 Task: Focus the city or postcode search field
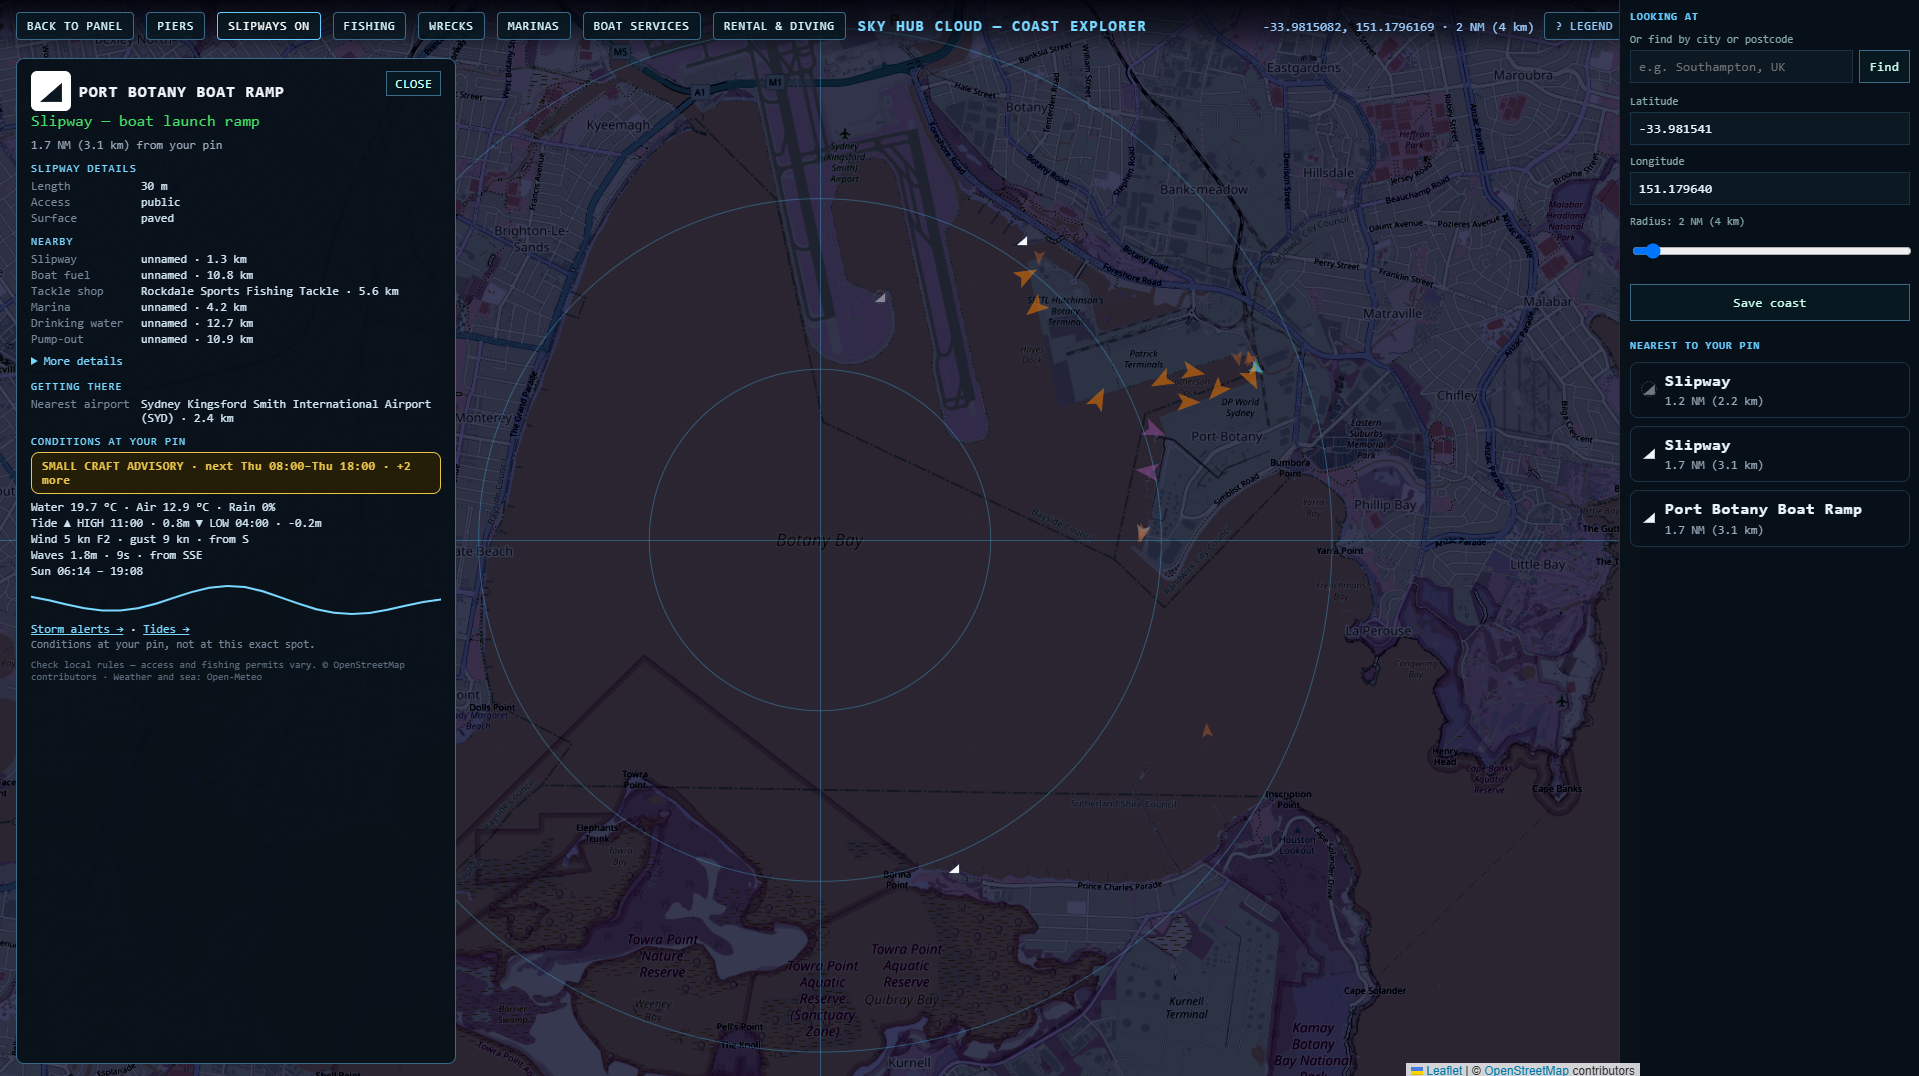[1741, 67]
